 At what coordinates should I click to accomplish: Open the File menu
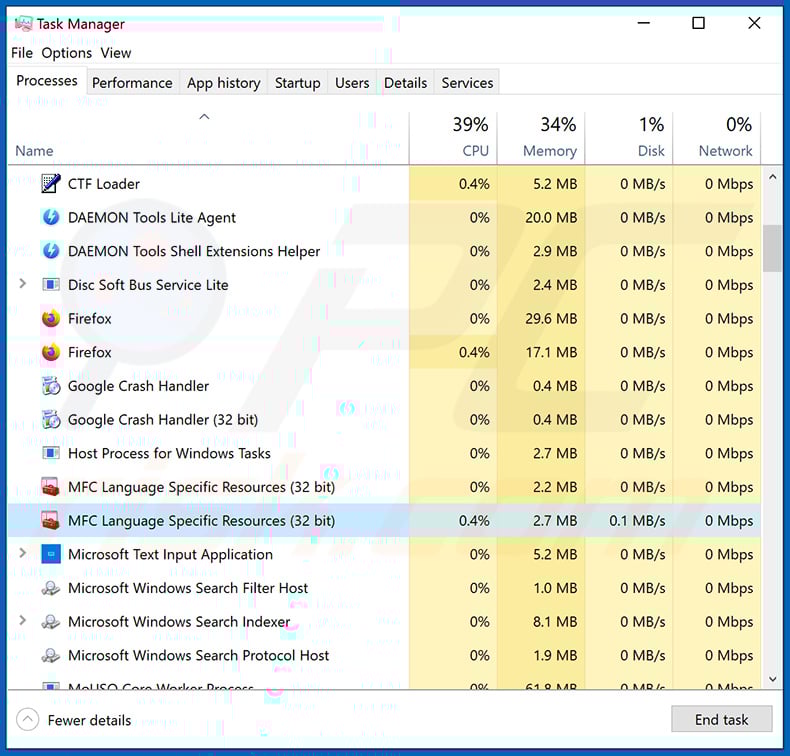click(x=22, y=53)
